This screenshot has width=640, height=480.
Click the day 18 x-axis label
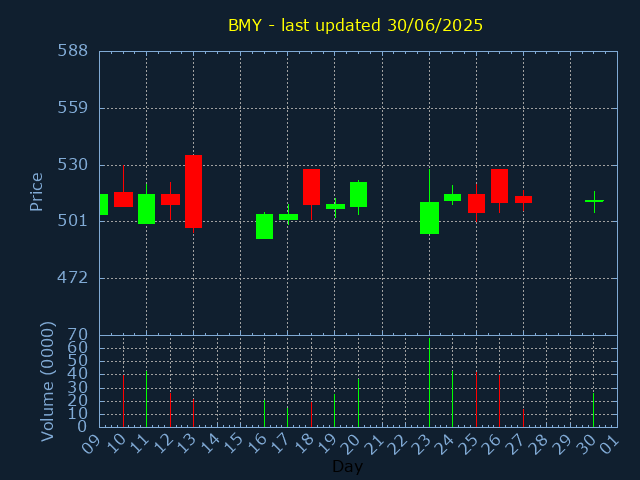pyautogui.click(x=304, y=443)
